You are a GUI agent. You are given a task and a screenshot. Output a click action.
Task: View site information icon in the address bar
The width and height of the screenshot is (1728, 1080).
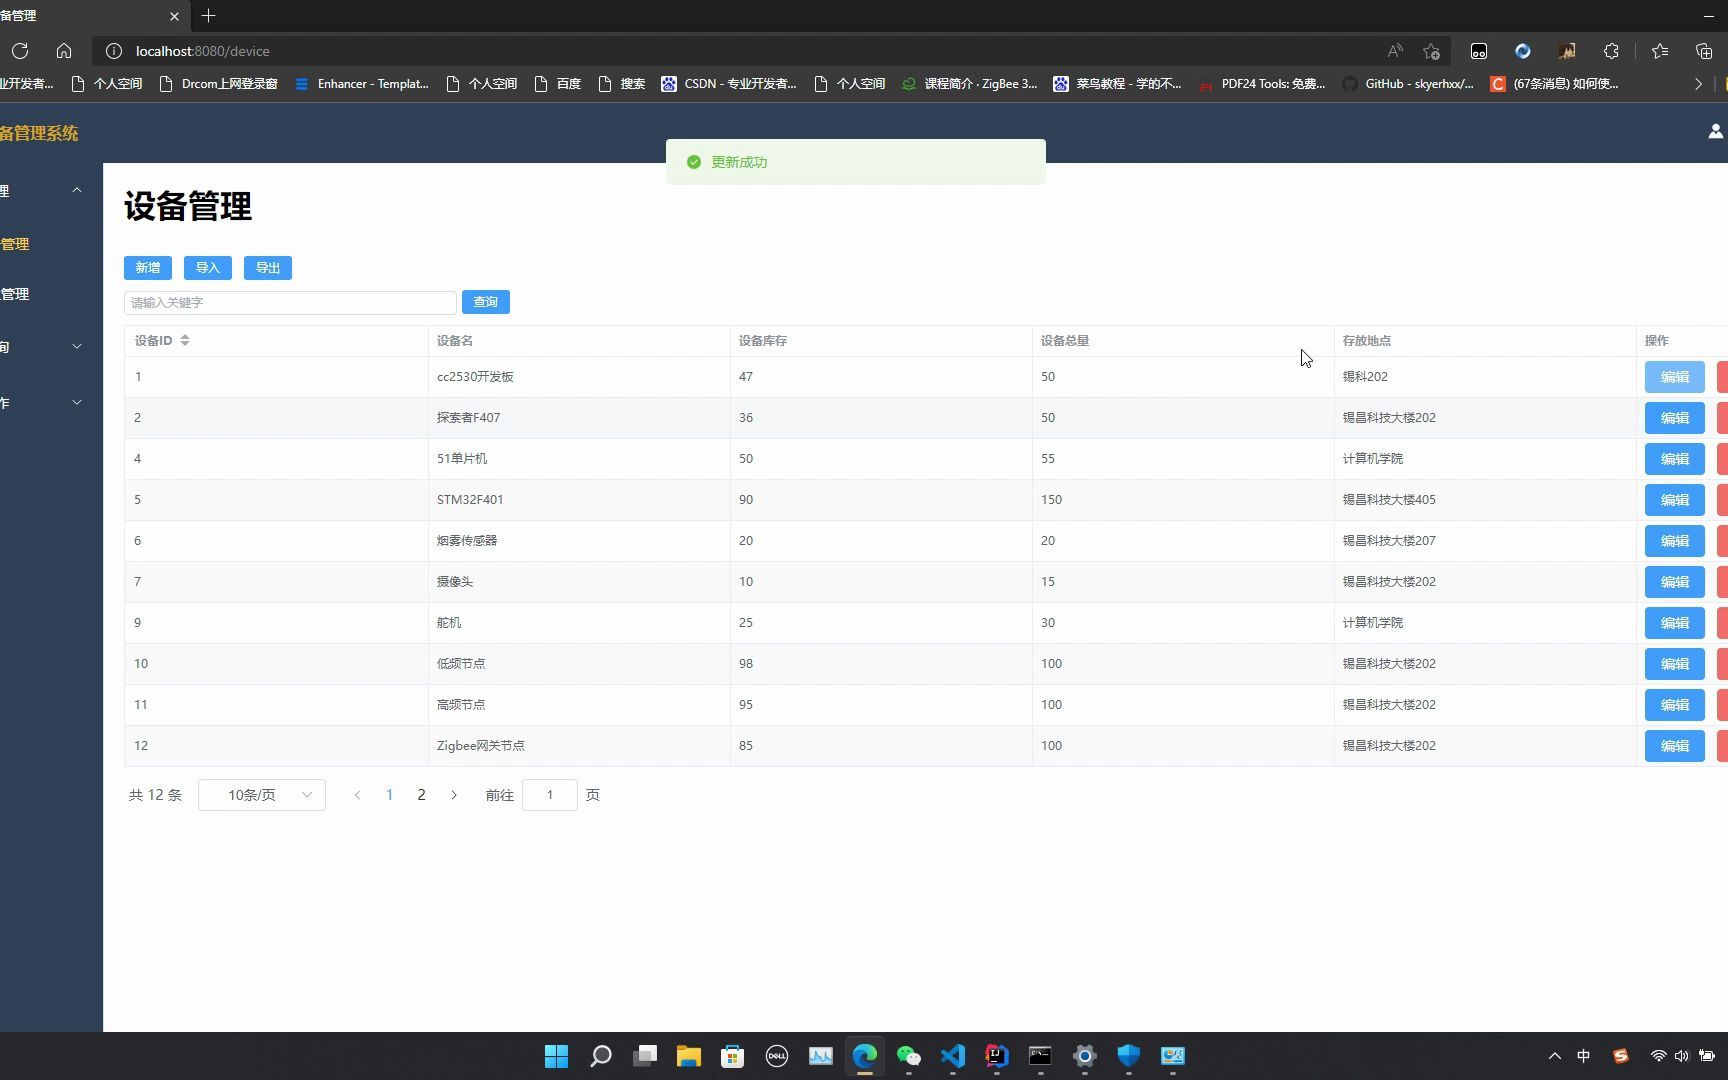[114, 51]
